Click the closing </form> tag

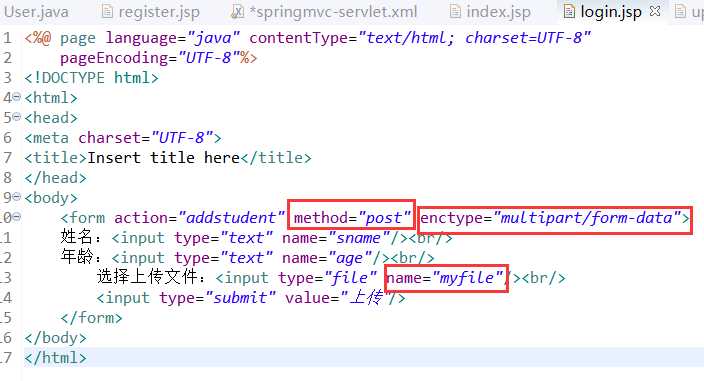click(x=92, y=318)
